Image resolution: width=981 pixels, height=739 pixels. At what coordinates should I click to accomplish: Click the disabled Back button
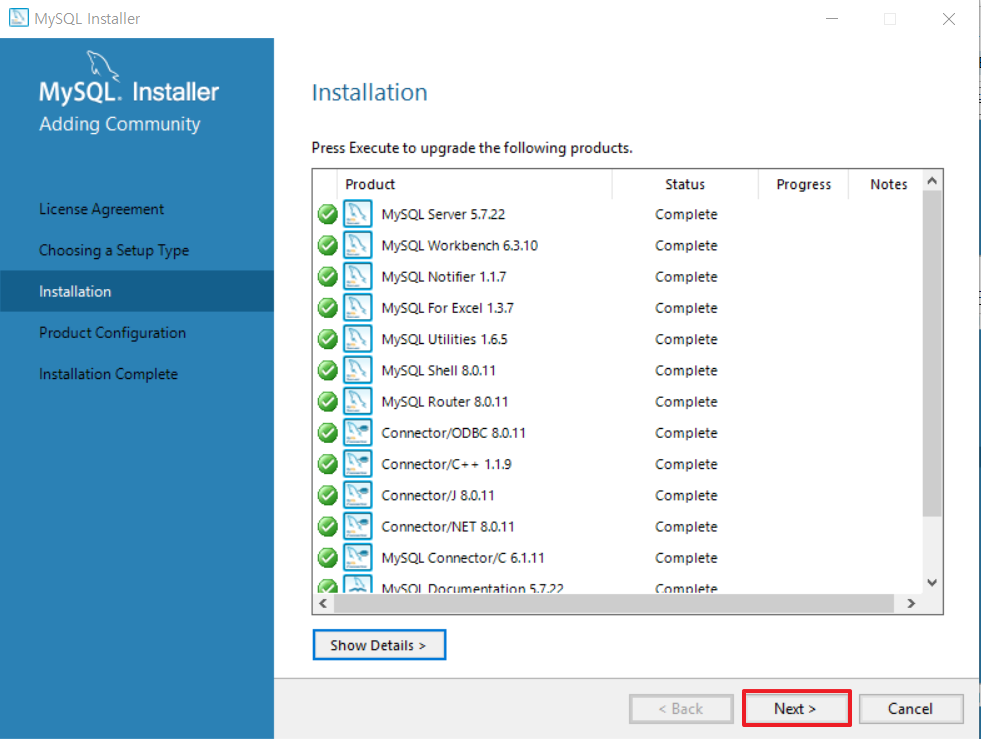681,708
